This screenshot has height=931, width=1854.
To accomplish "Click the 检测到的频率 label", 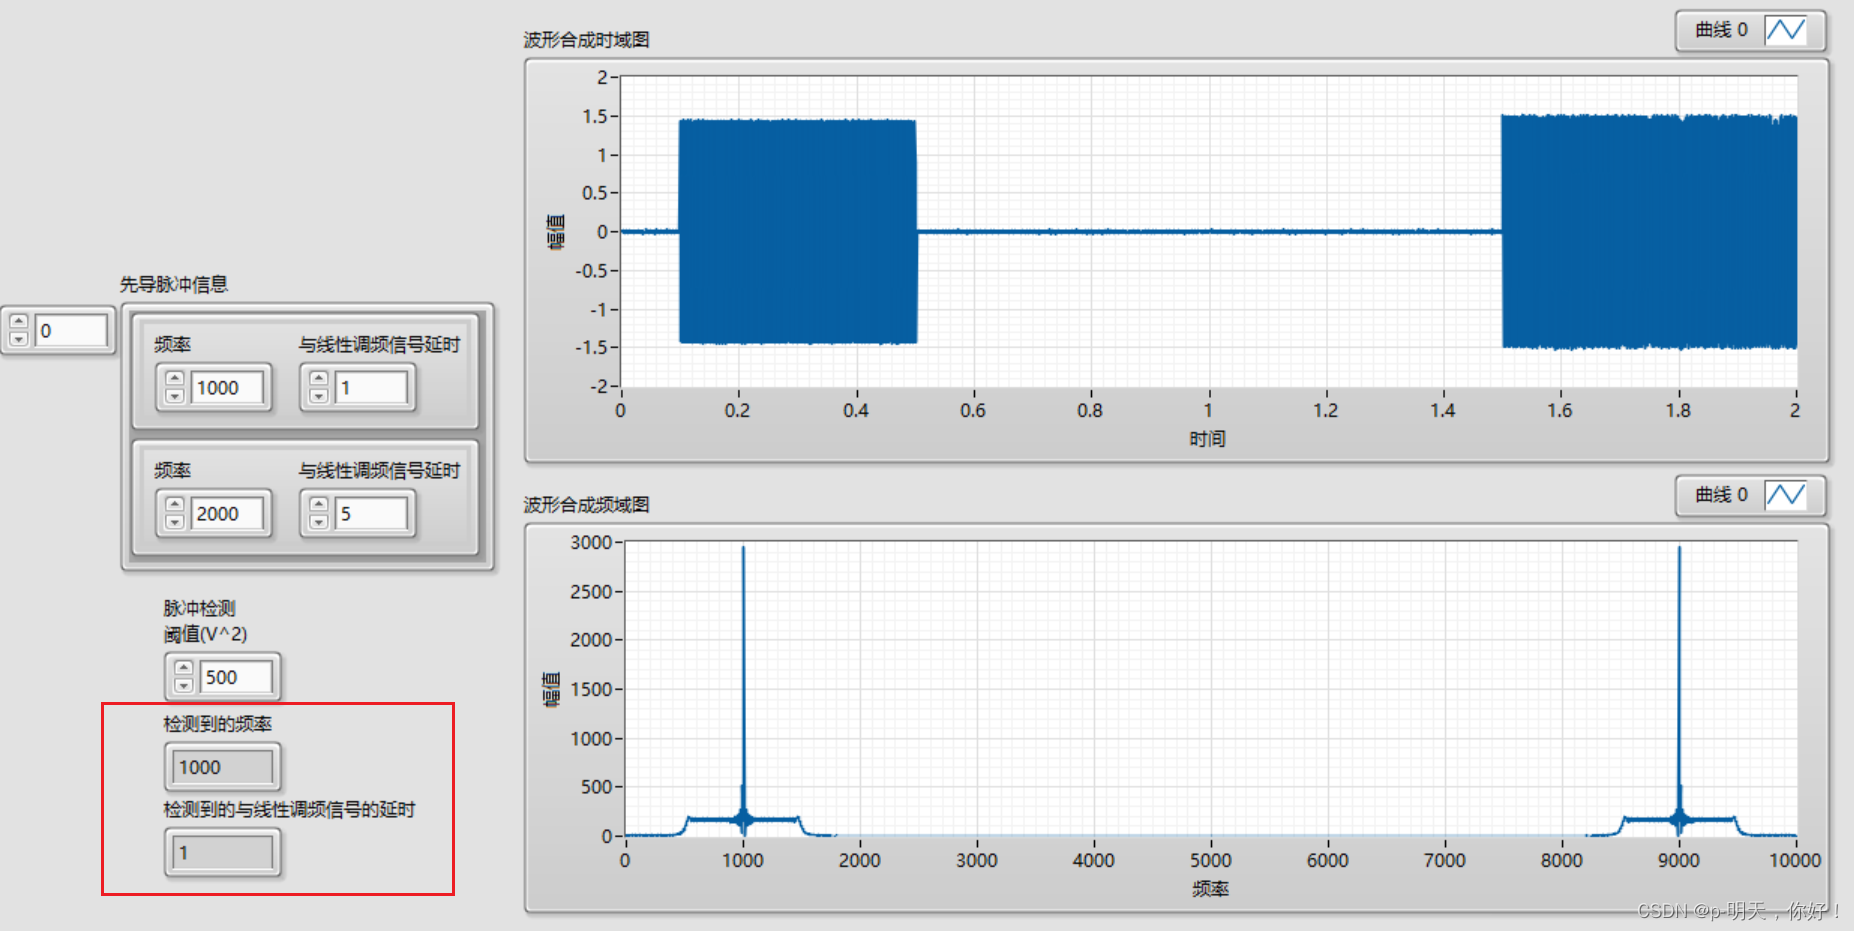I will pos(218,724).
